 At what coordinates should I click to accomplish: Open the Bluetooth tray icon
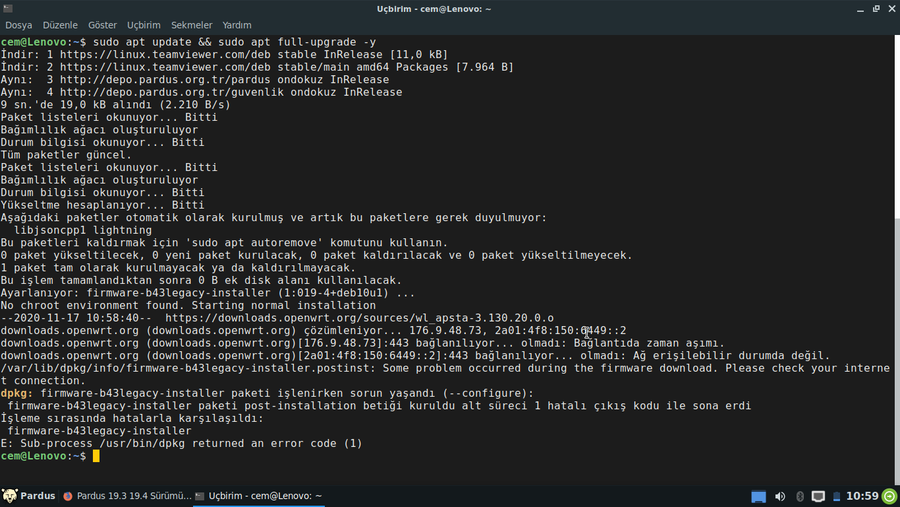800,497
